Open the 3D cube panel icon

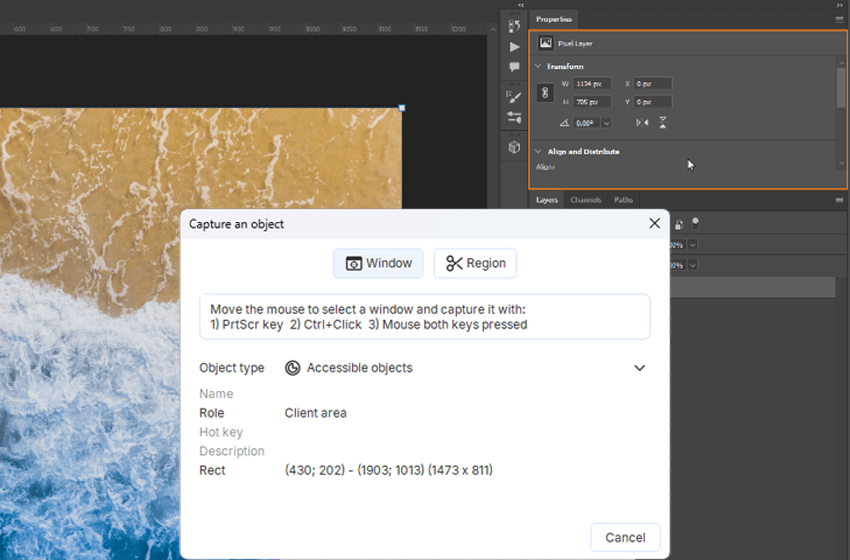(x=514, y=147)
